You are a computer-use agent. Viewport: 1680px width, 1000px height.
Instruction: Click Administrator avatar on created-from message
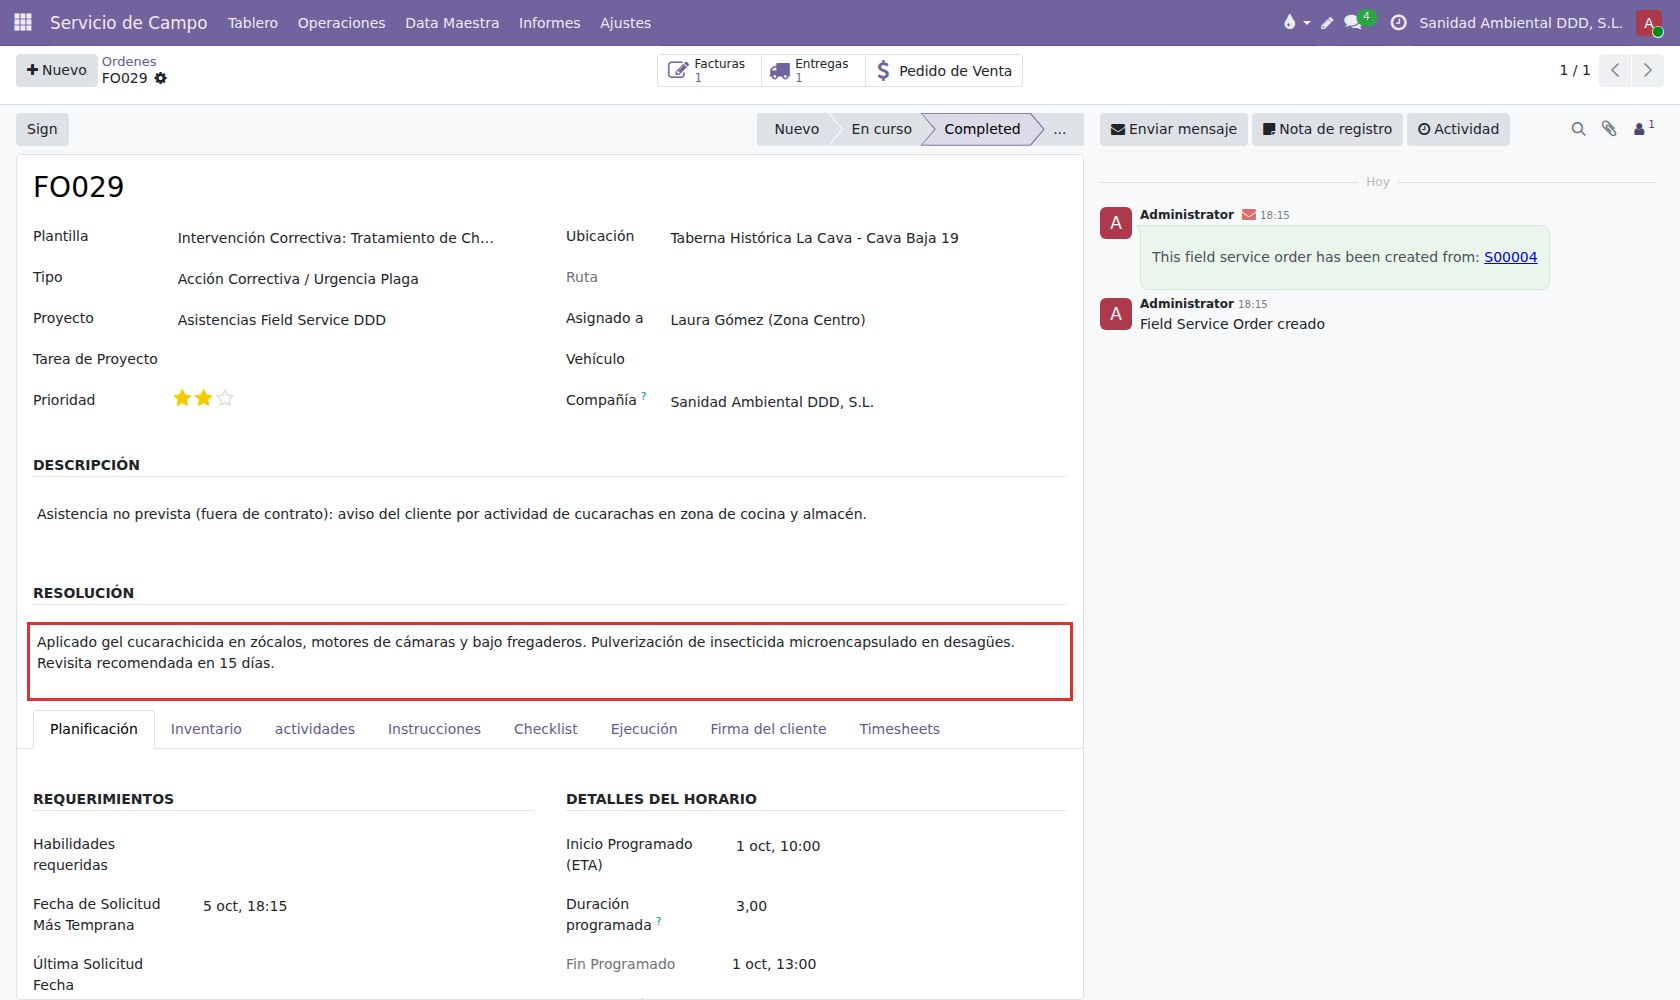[1116, 223]
